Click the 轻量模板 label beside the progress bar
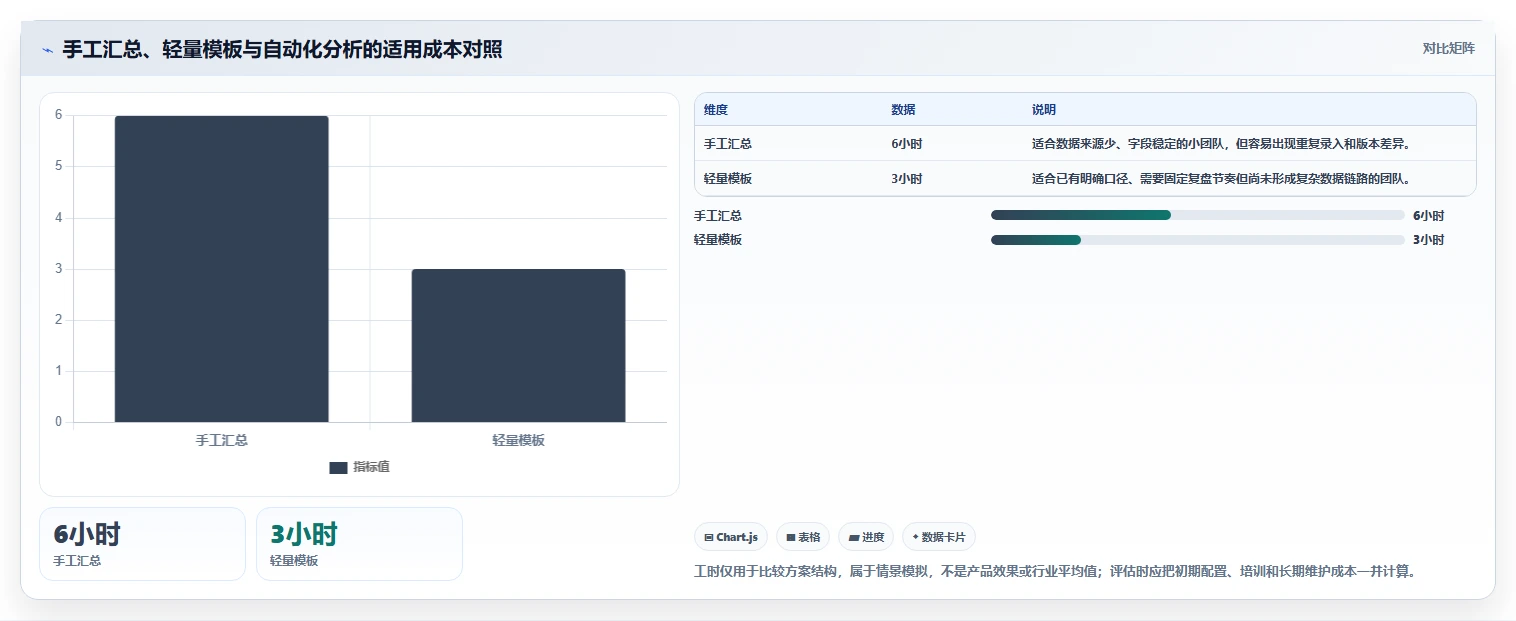 (x=718, y=239)
